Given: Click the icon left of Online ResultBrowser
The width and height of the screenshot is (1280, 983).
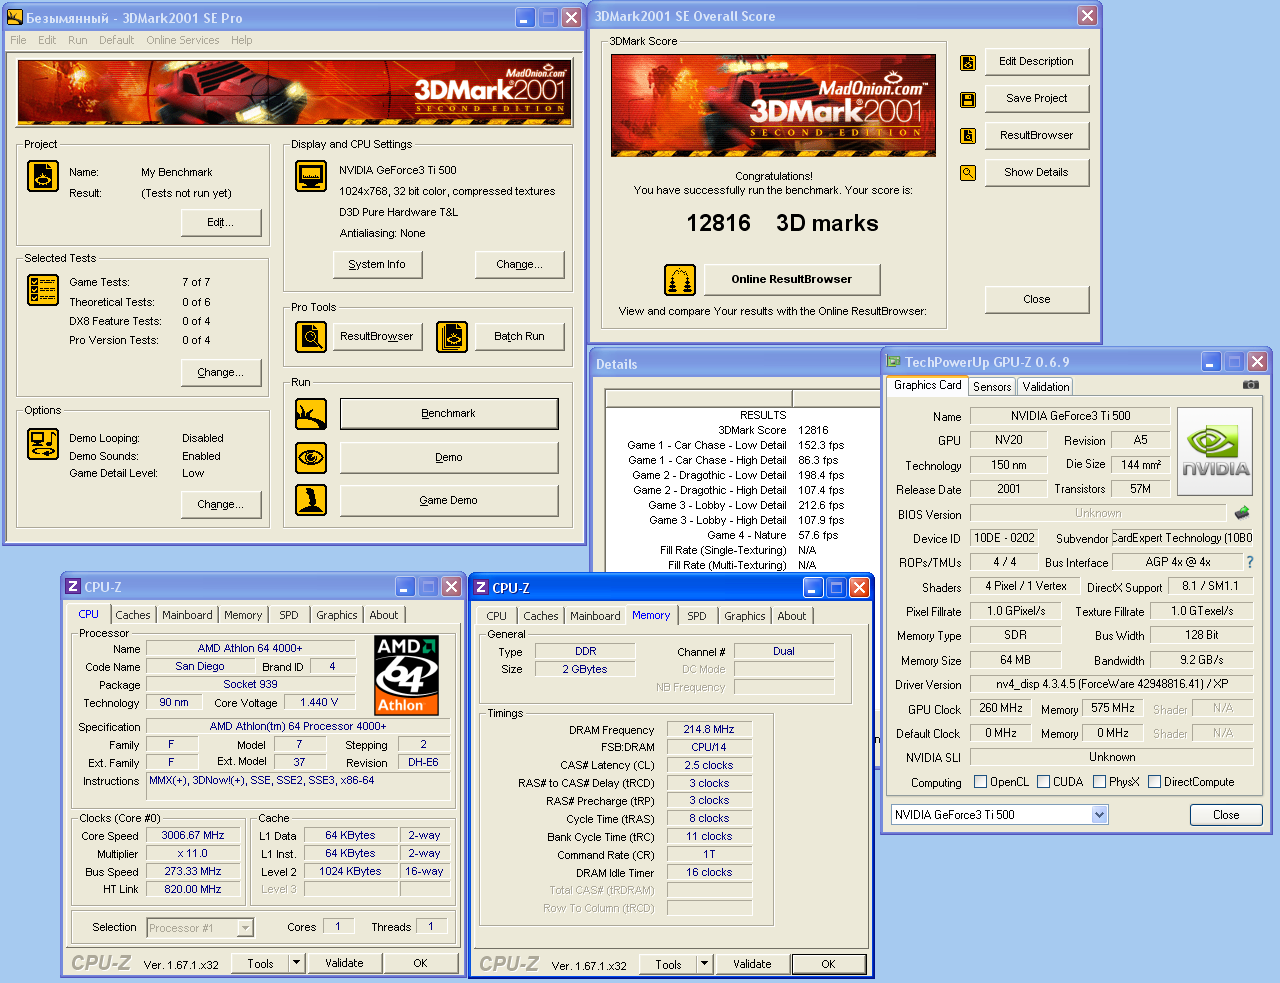Looking at the screenshot, I should point(680,280).
